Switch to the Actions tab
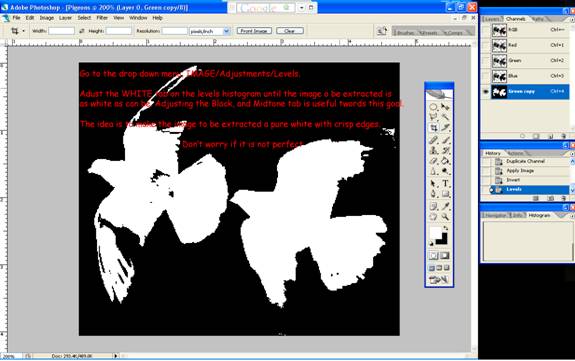Image resolution: width=575 pixels, height=361 pixels. (x=516, y=153)
